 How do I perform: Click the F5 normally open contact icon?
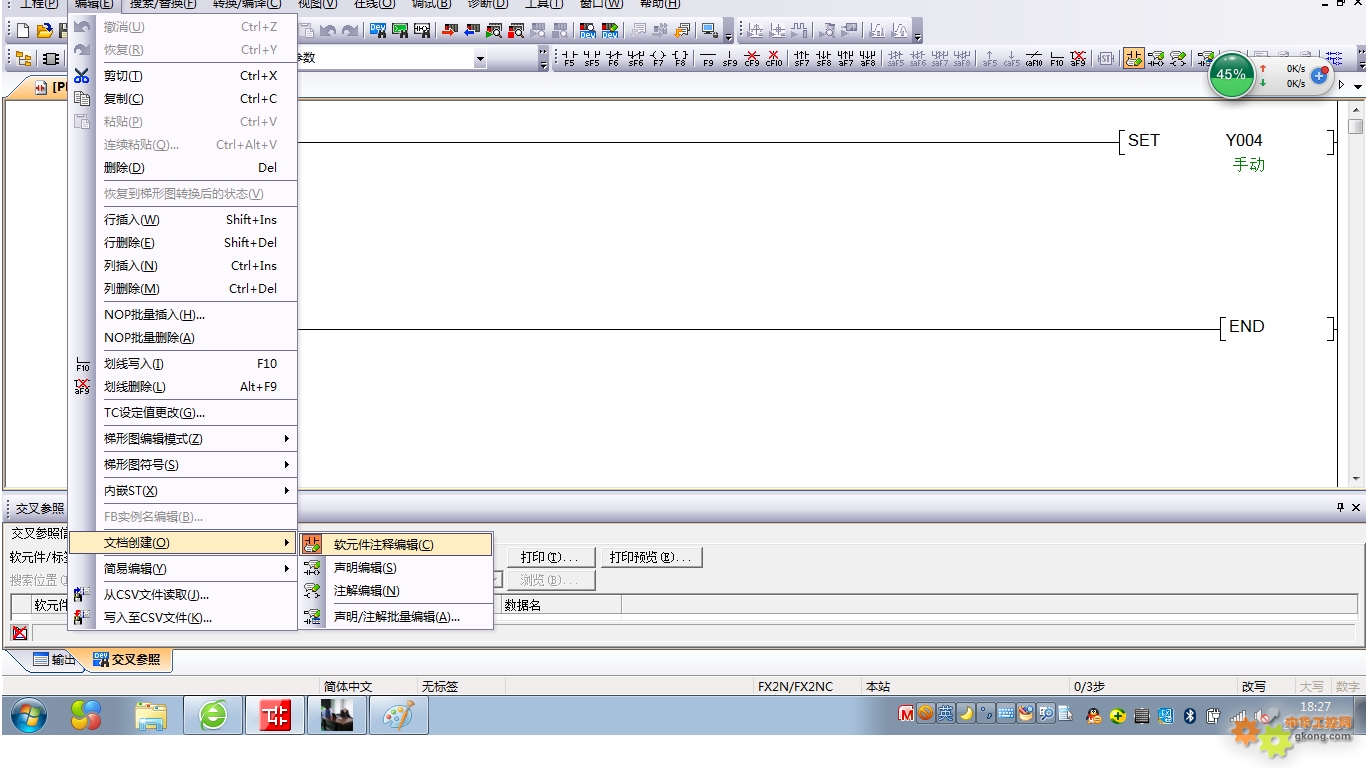[x=569, y=59]
